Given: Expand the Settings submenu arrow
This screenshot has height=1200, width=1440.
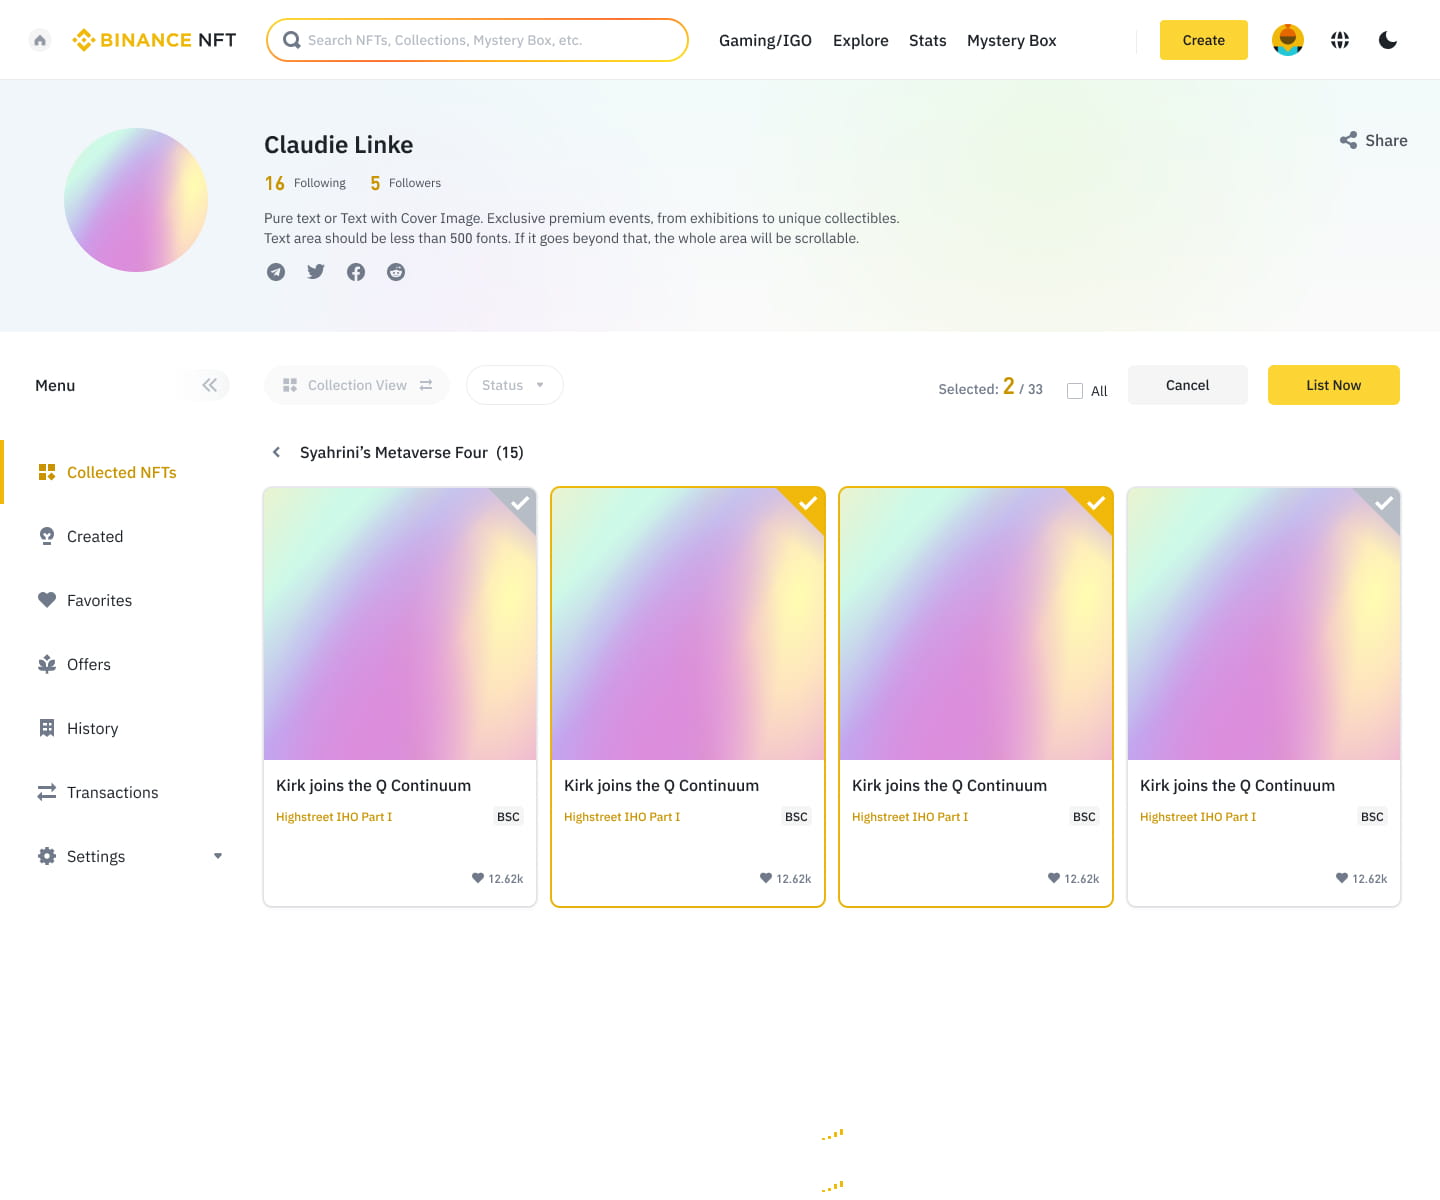Looking at the screenshot, I should [x=218, y=856].
